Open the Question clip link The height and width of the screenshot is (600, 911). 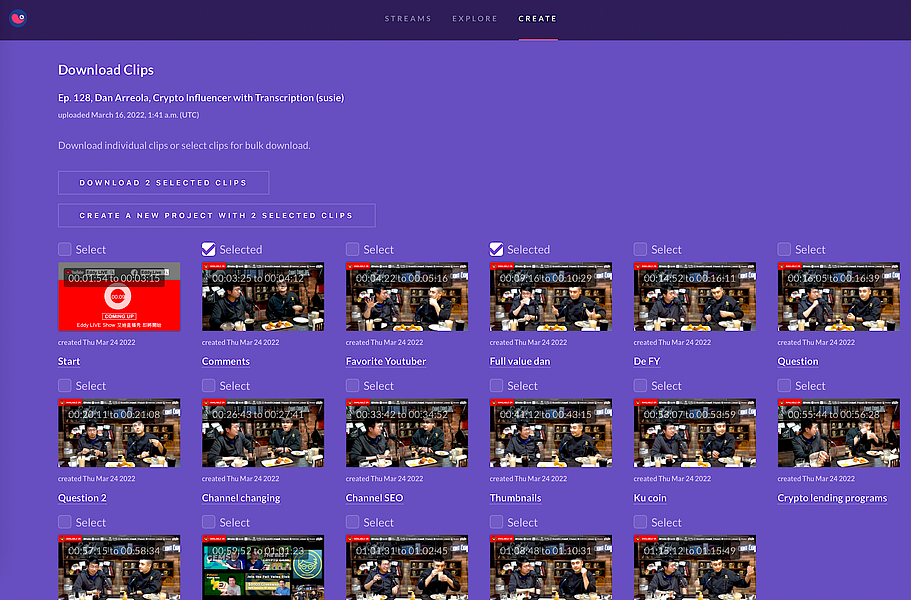(x=798, y=361)
